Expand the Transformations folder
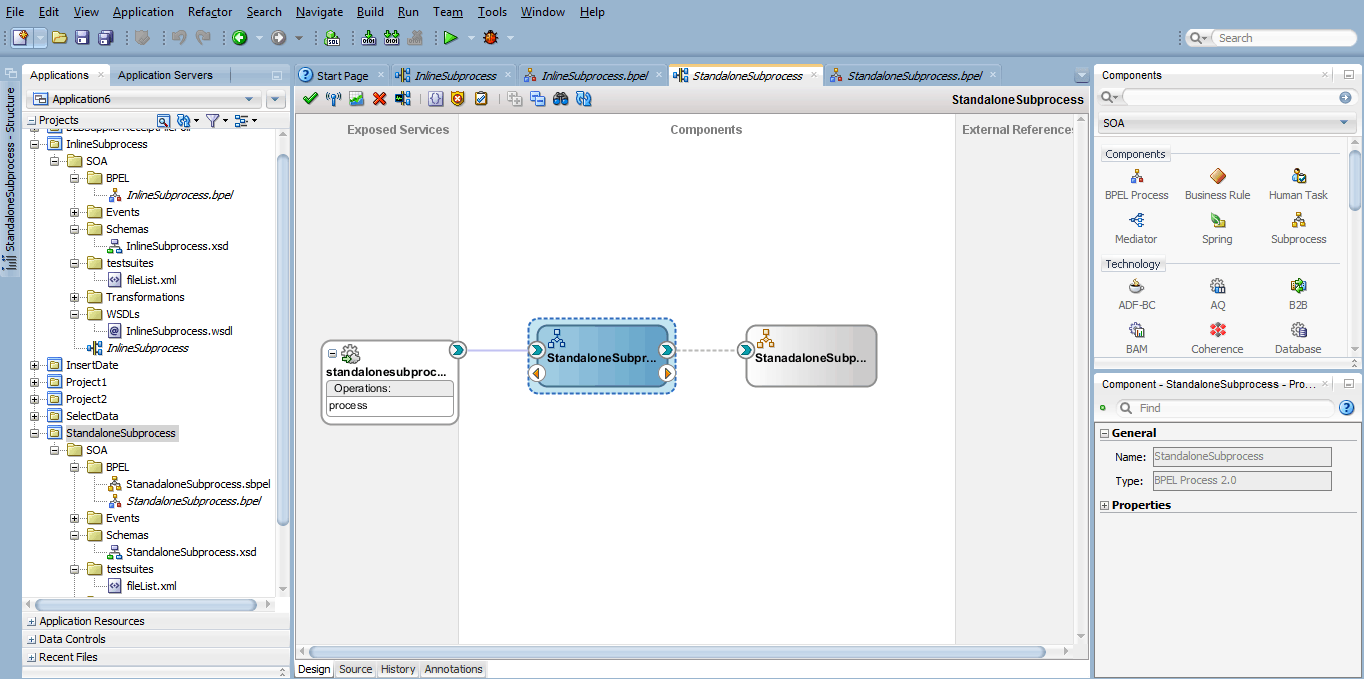This screenshot has width=1364, height=679. coord(75,297)
